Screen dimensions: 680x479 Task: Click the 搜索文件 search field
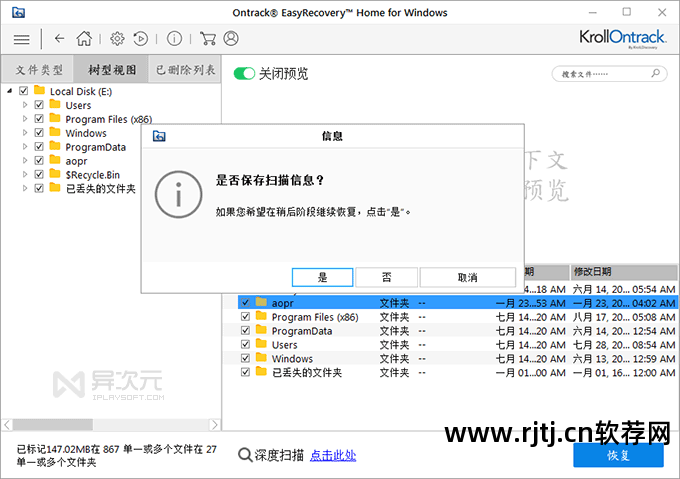click(x=609, y=74)
